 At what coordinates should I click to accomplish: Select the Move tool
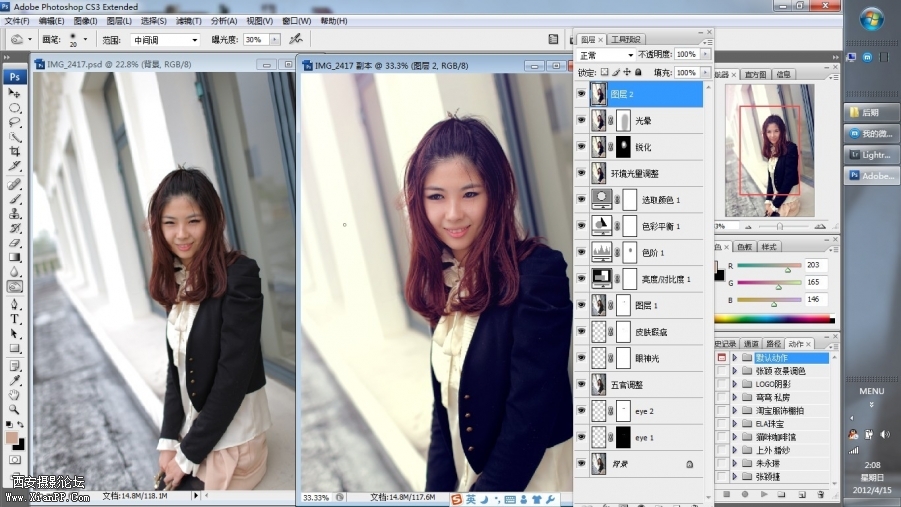click(15, 93)
